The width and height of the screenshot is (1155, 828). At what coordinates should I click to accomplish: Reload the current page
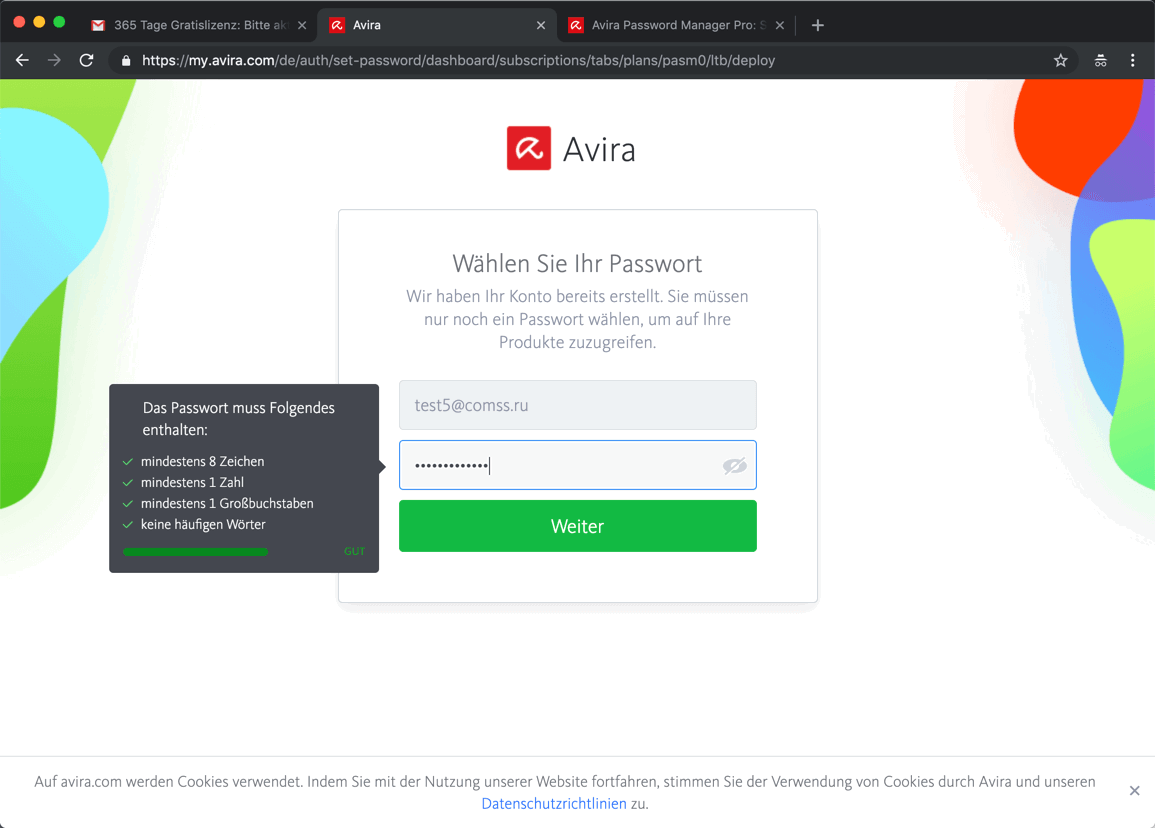[86, 60]
